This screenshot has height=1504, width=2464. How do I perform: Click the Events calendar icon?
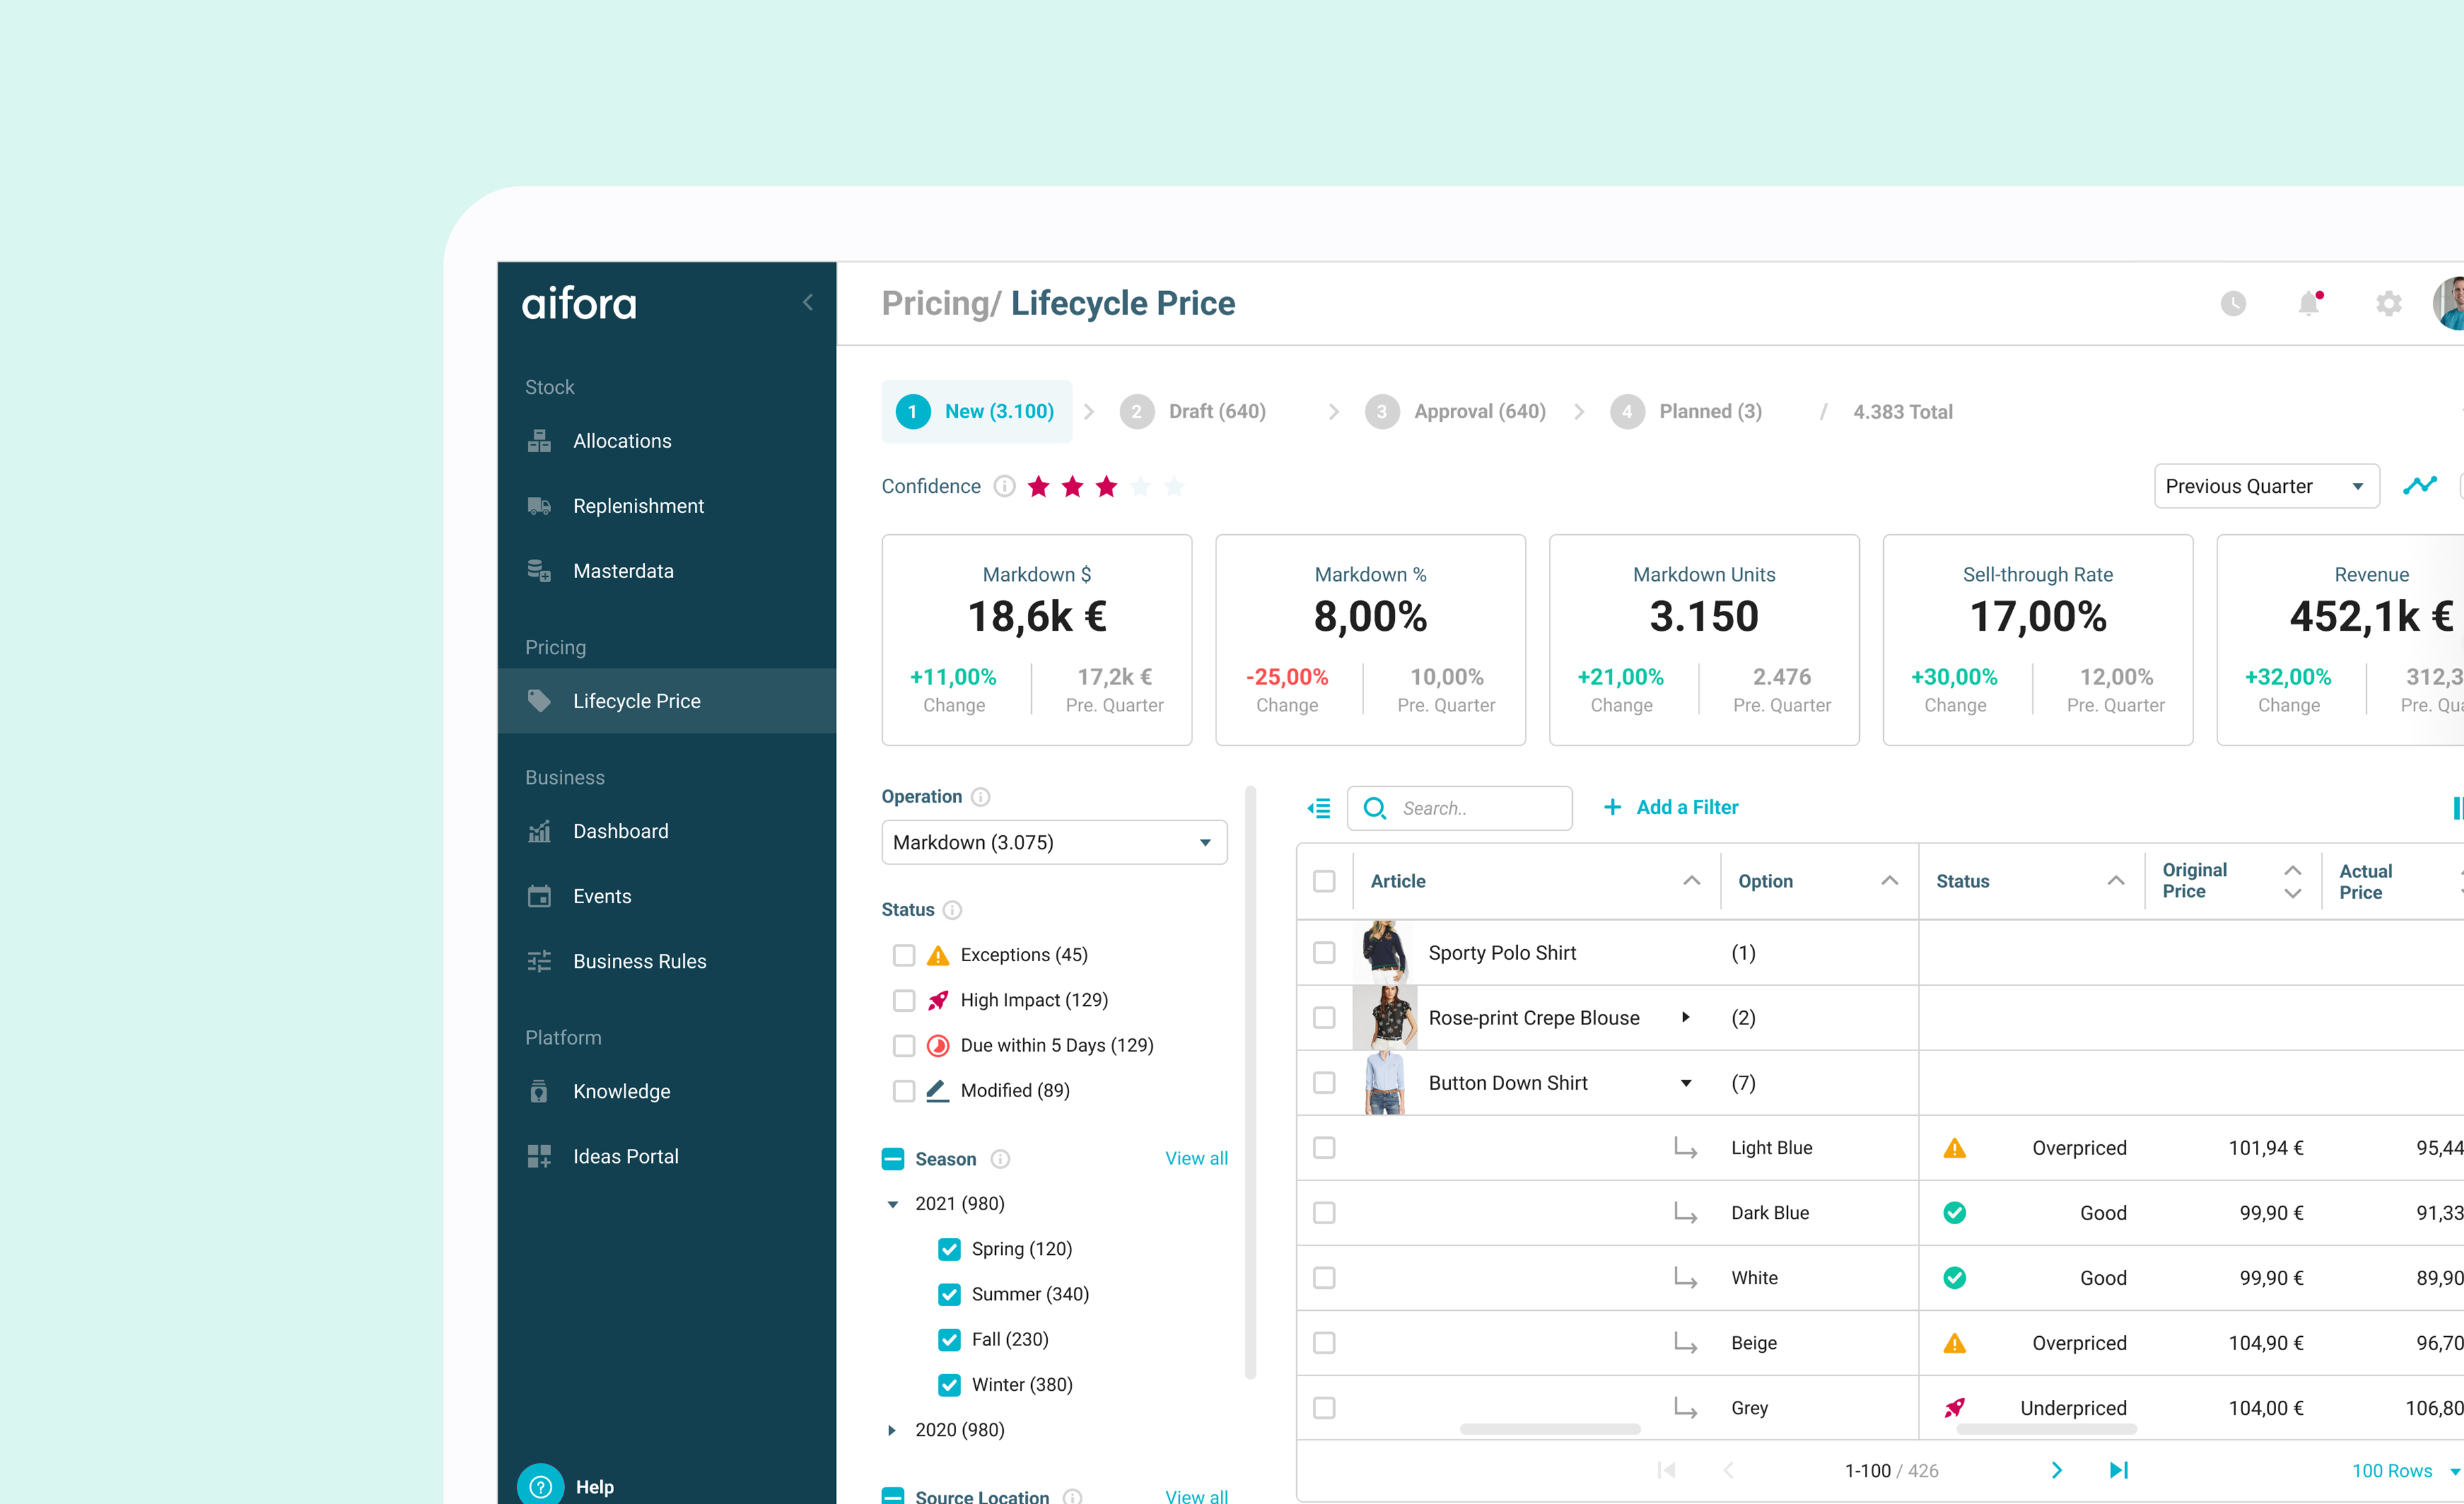tap(539, 896)
